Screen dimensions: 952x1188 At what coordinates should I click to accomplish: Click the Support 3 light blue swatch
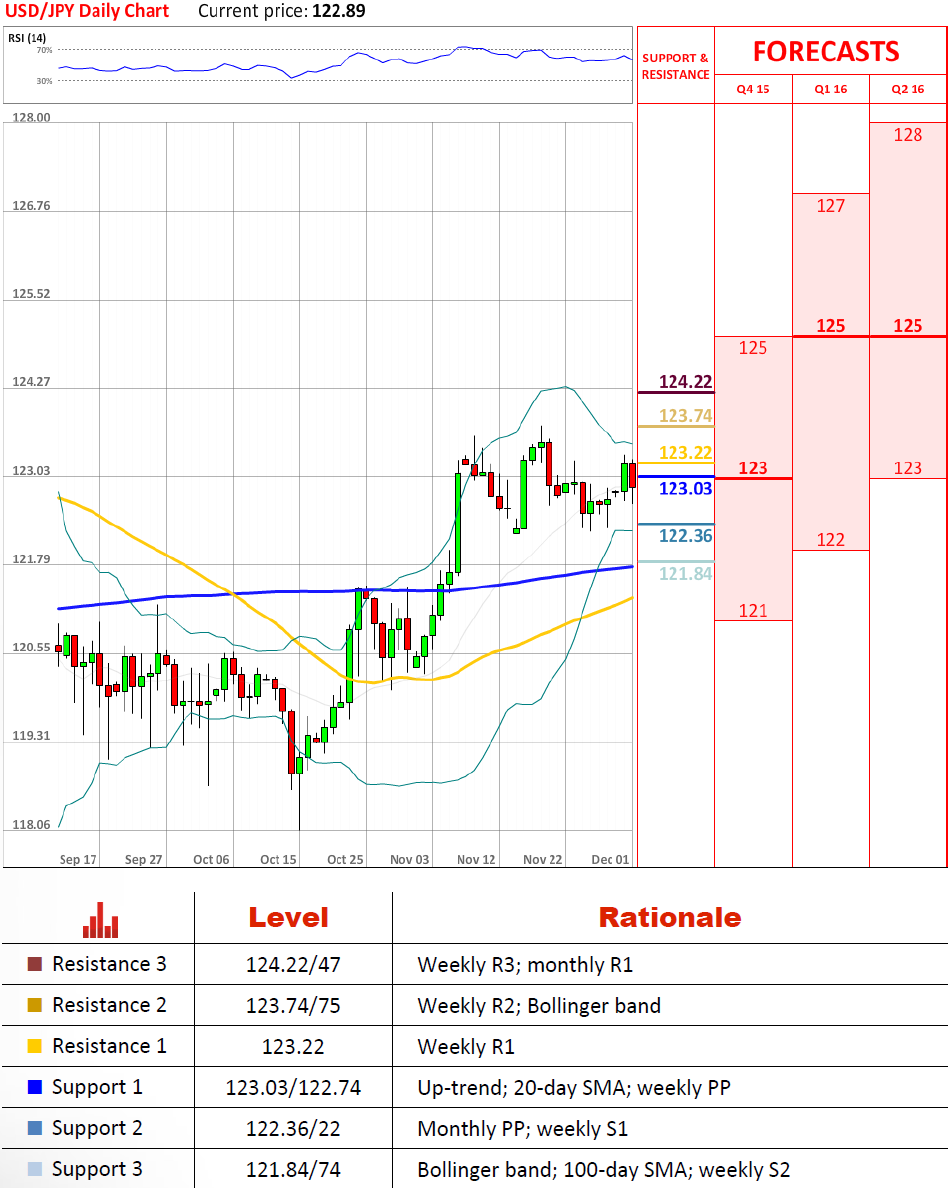pos(35,1170)
